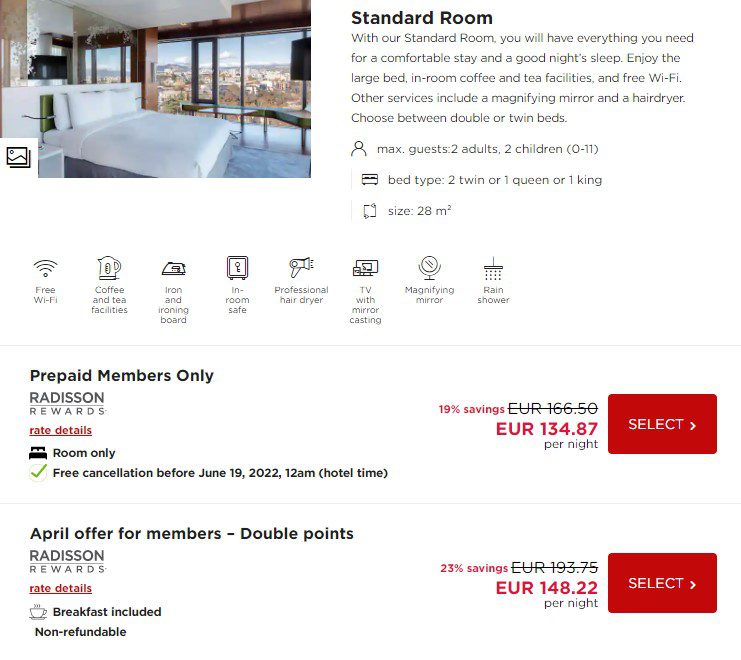Click the max guests person icon
Viewport: 741px width, 660px height.
click(359, 149)
